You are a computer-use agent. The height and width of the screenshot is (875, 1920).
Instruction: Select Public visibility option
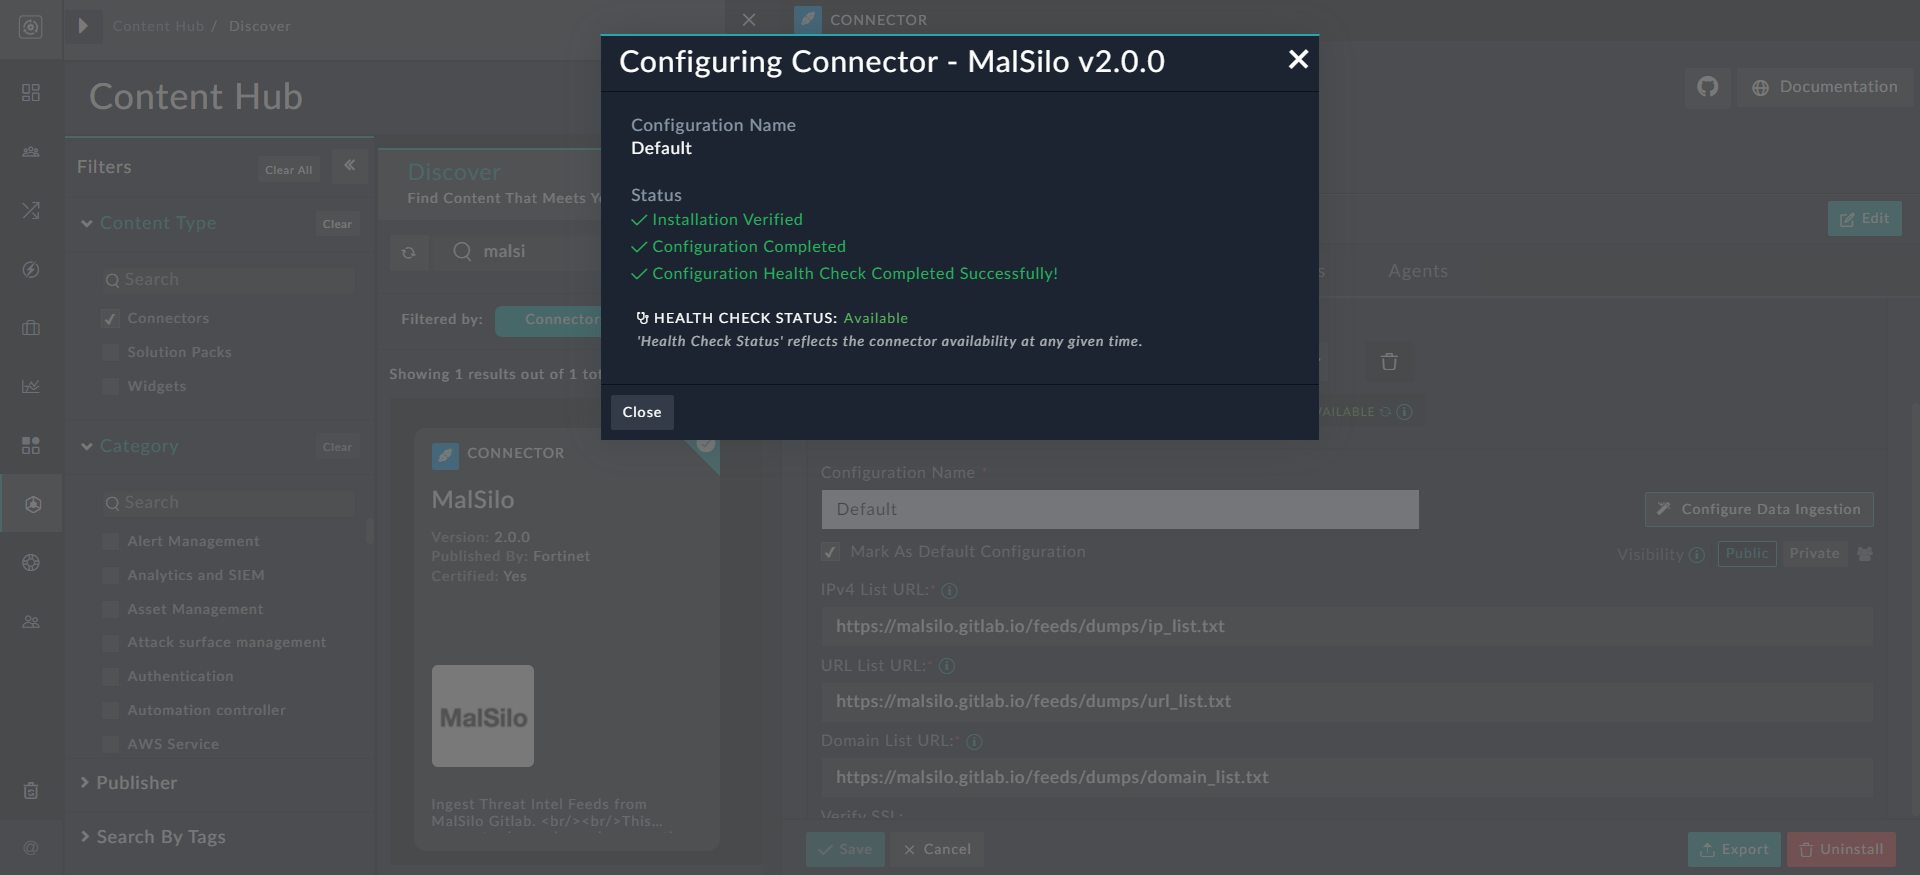[1747, 554]
